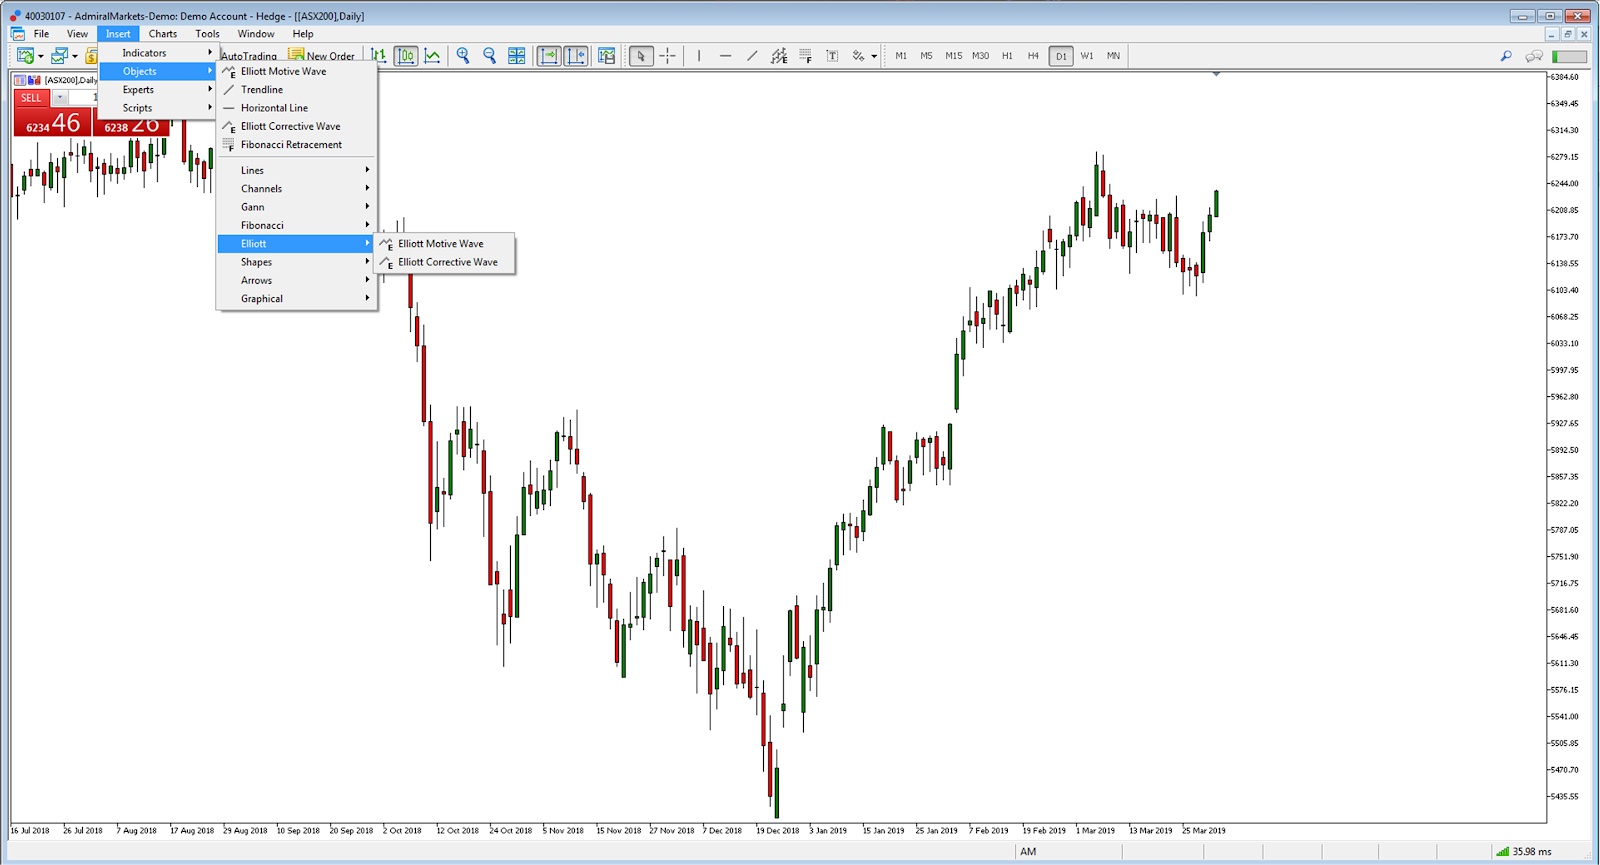Switch to W1 timeframe
1600x865 pixels.
[x=1087, y=56]
